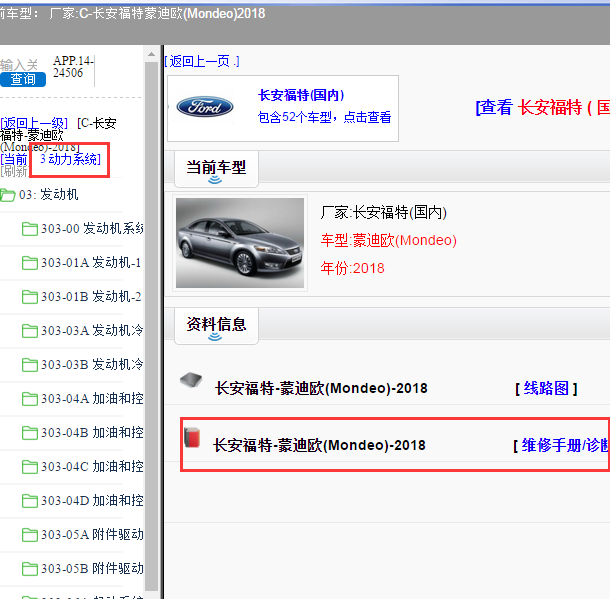Select 303-03A 发动机冷 tree item
This screenshot has height=599, width=610.
[x=92, y=330]
